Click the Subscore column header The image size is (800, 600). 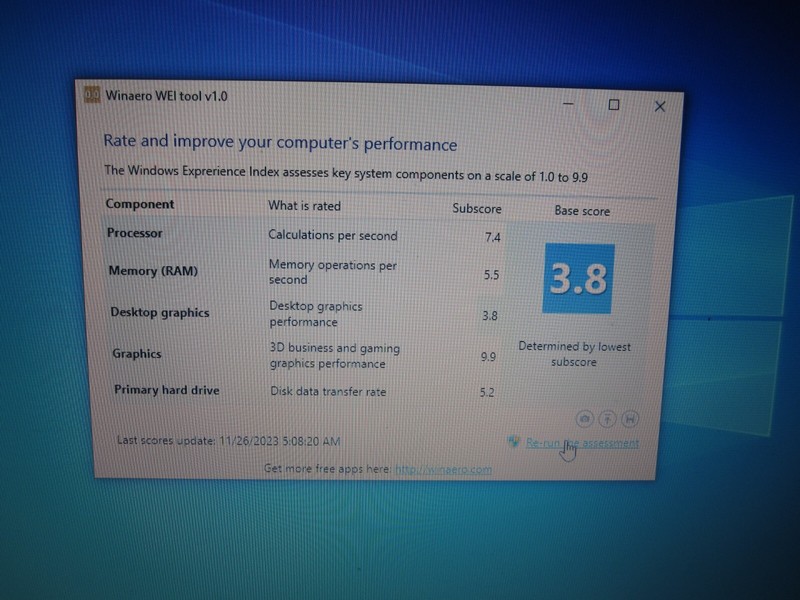point(477,209)
